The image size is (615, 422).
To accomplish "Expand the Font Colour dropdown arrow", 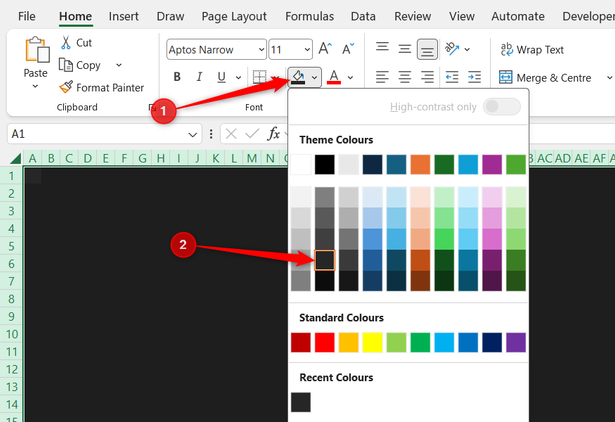I will coord(350,77).
